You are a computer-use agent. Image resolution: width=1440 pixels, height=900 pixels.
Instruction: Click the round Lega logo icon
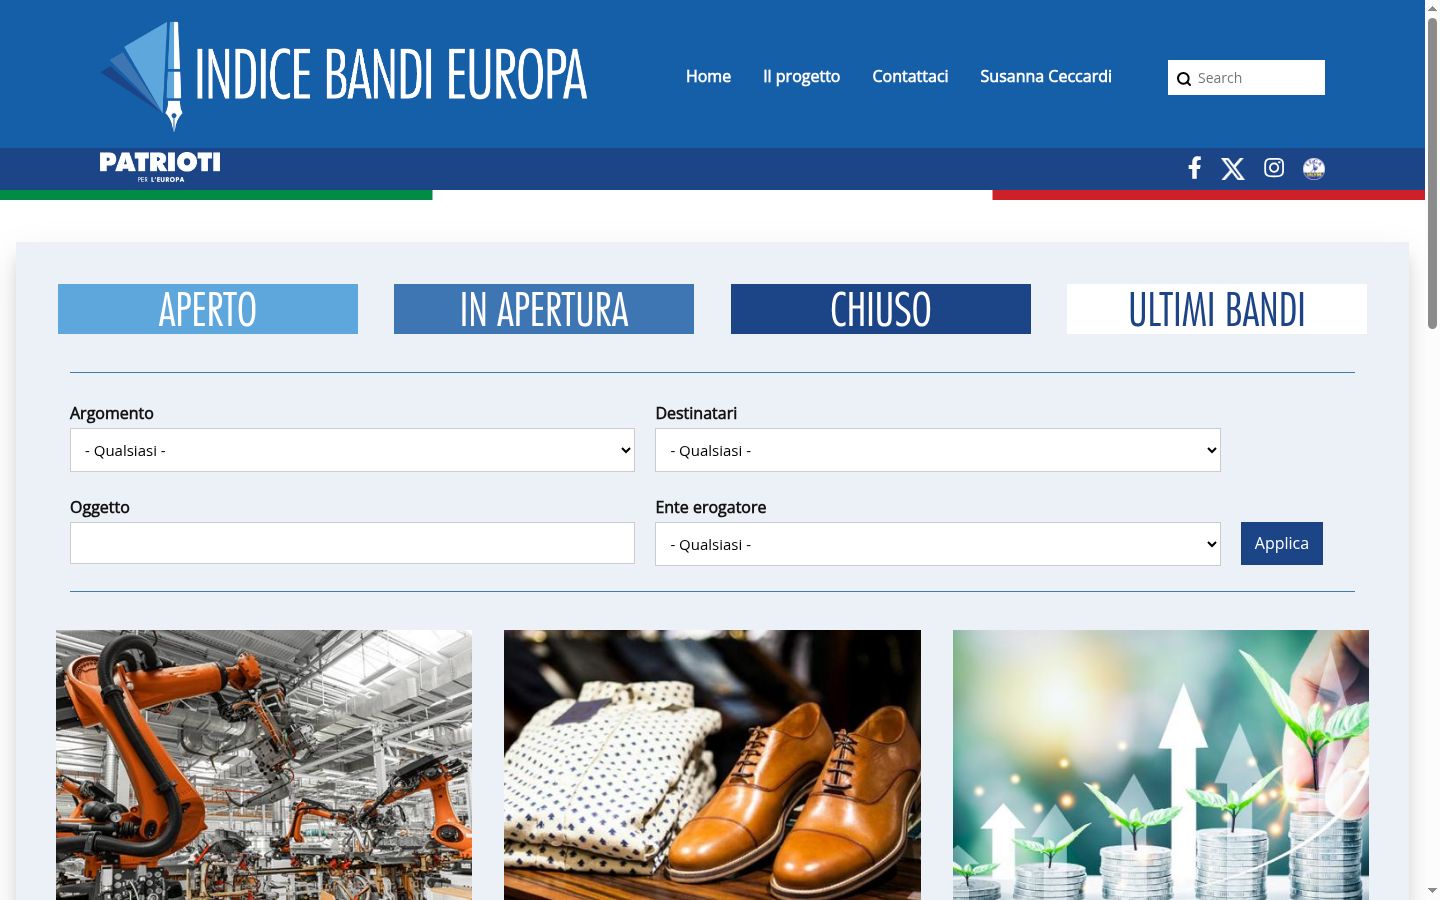pos(1314,168)
